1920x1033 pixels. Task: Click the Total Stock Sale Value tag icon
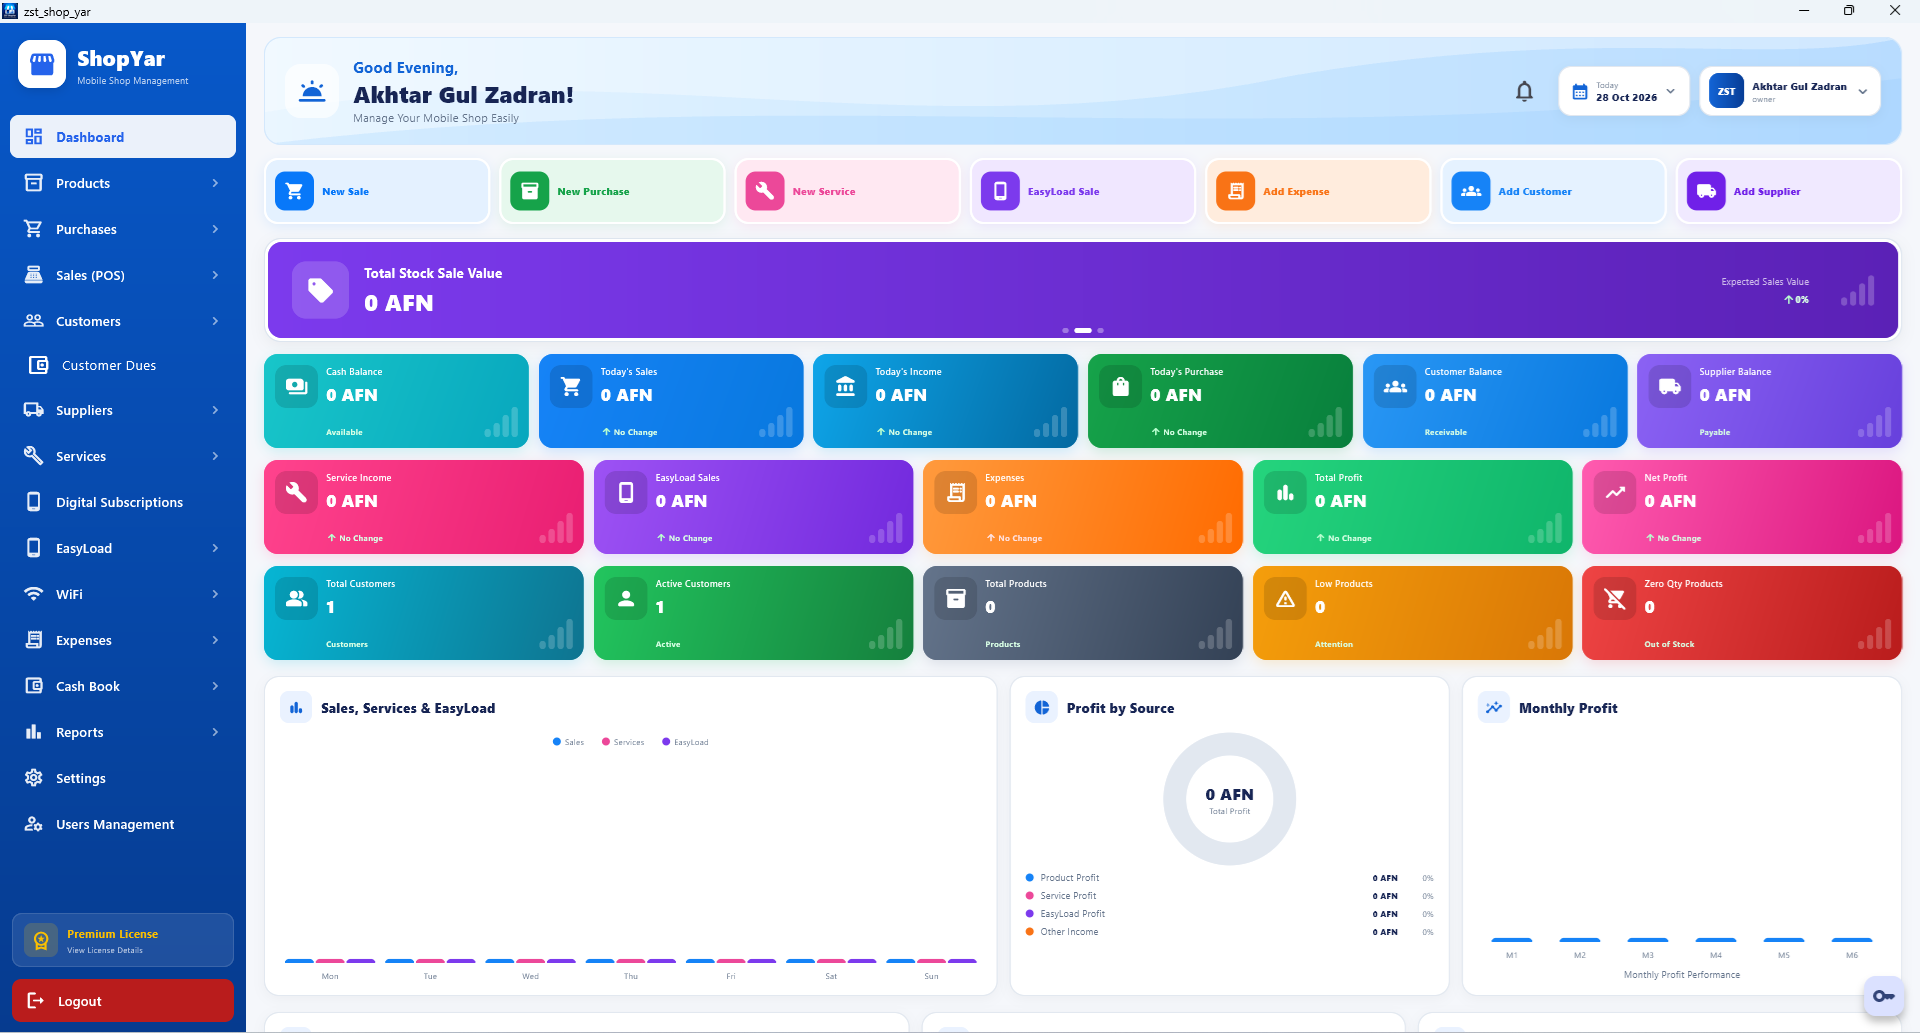[320, 290]
